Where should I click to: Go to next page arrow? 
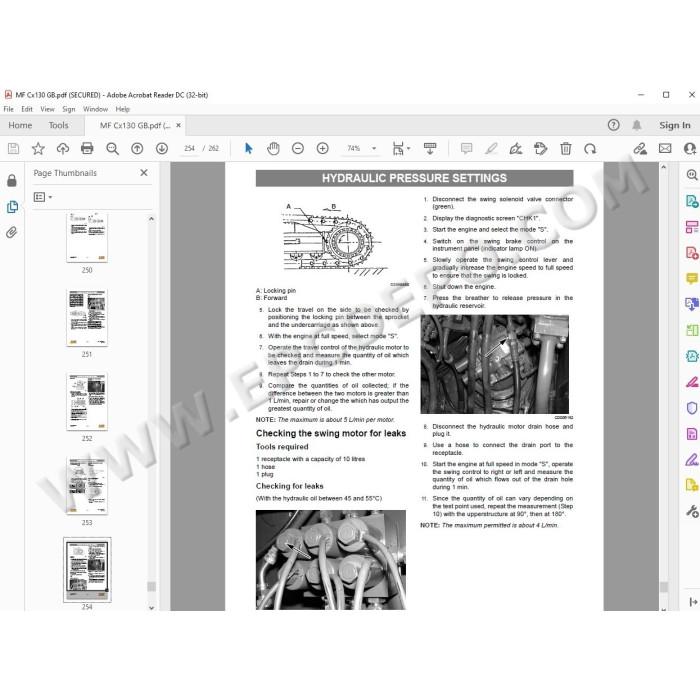(162, 149)
